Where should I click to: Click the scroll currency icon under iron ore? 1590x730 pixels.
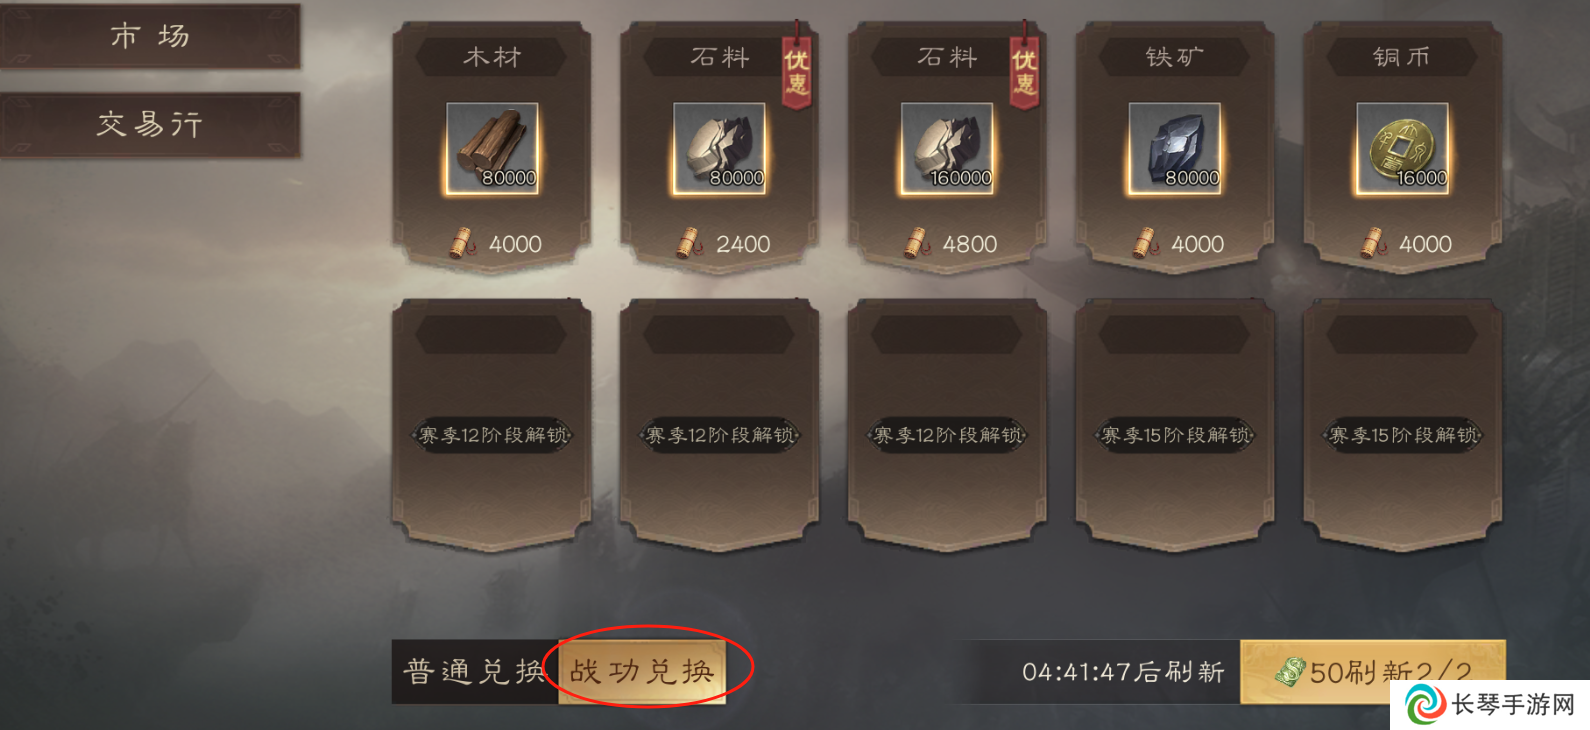1145,243
